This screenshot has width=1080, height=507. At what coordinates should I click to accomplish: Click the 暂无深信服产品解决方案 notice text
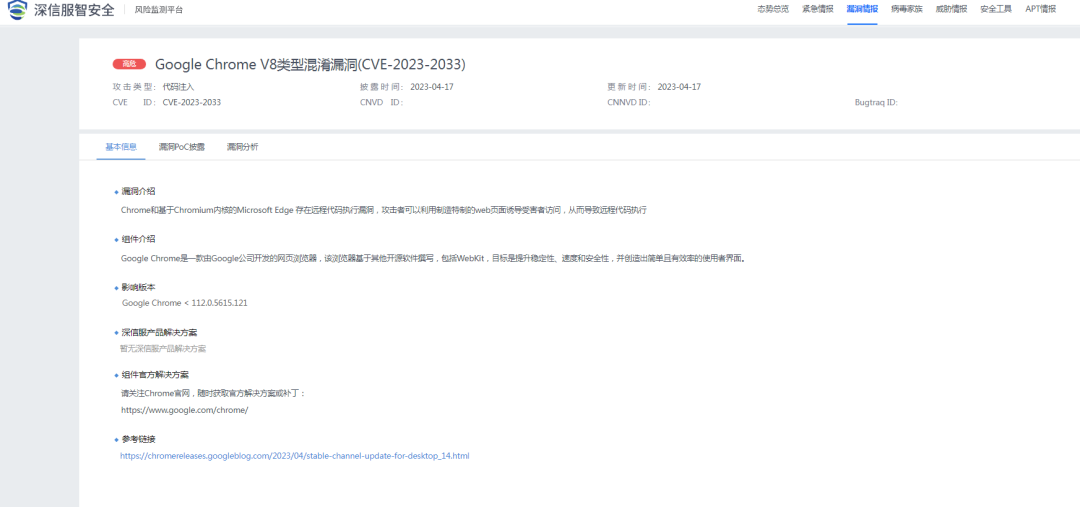[163, 349]
